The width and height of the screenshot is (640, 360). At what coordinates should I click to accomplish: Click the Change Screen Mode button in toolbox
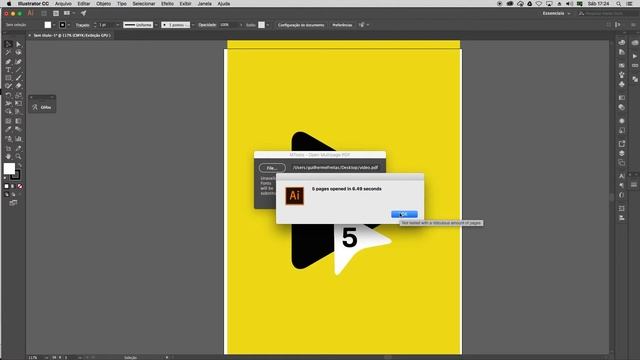click(13, 203)
